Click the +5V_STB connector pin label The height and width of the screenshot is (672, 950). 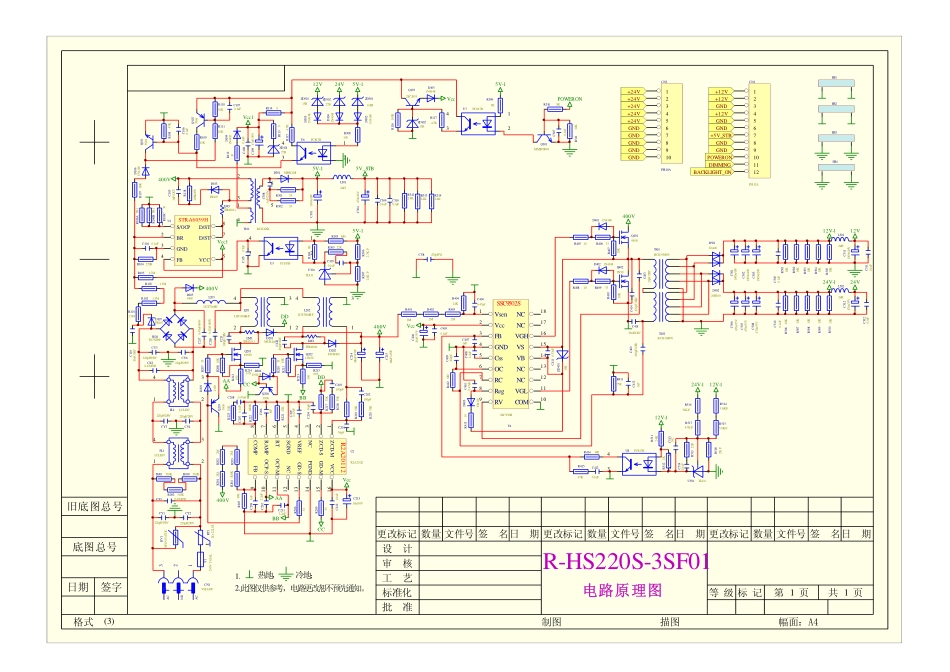point(719,135)
